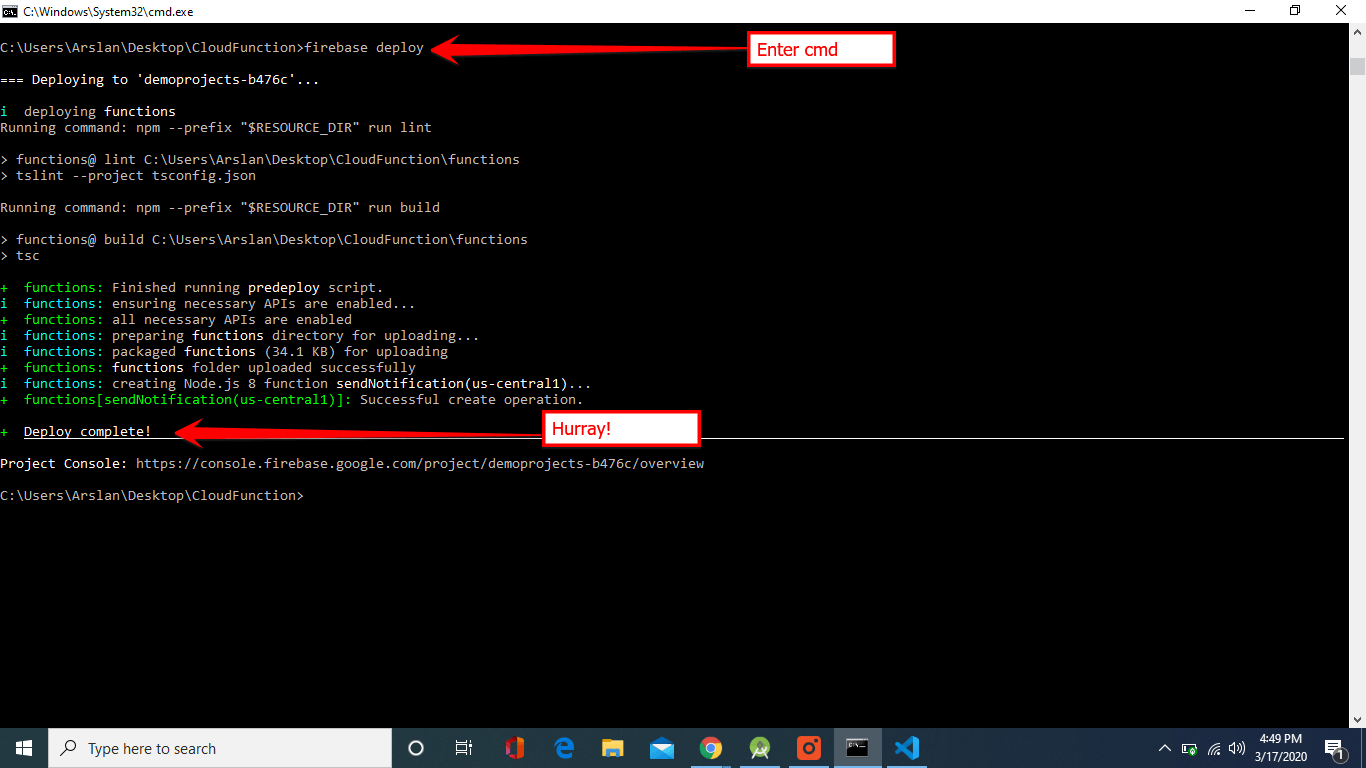Click 'run lint' command line
This screenshot has height=768, width=1366.
point(216,128)
